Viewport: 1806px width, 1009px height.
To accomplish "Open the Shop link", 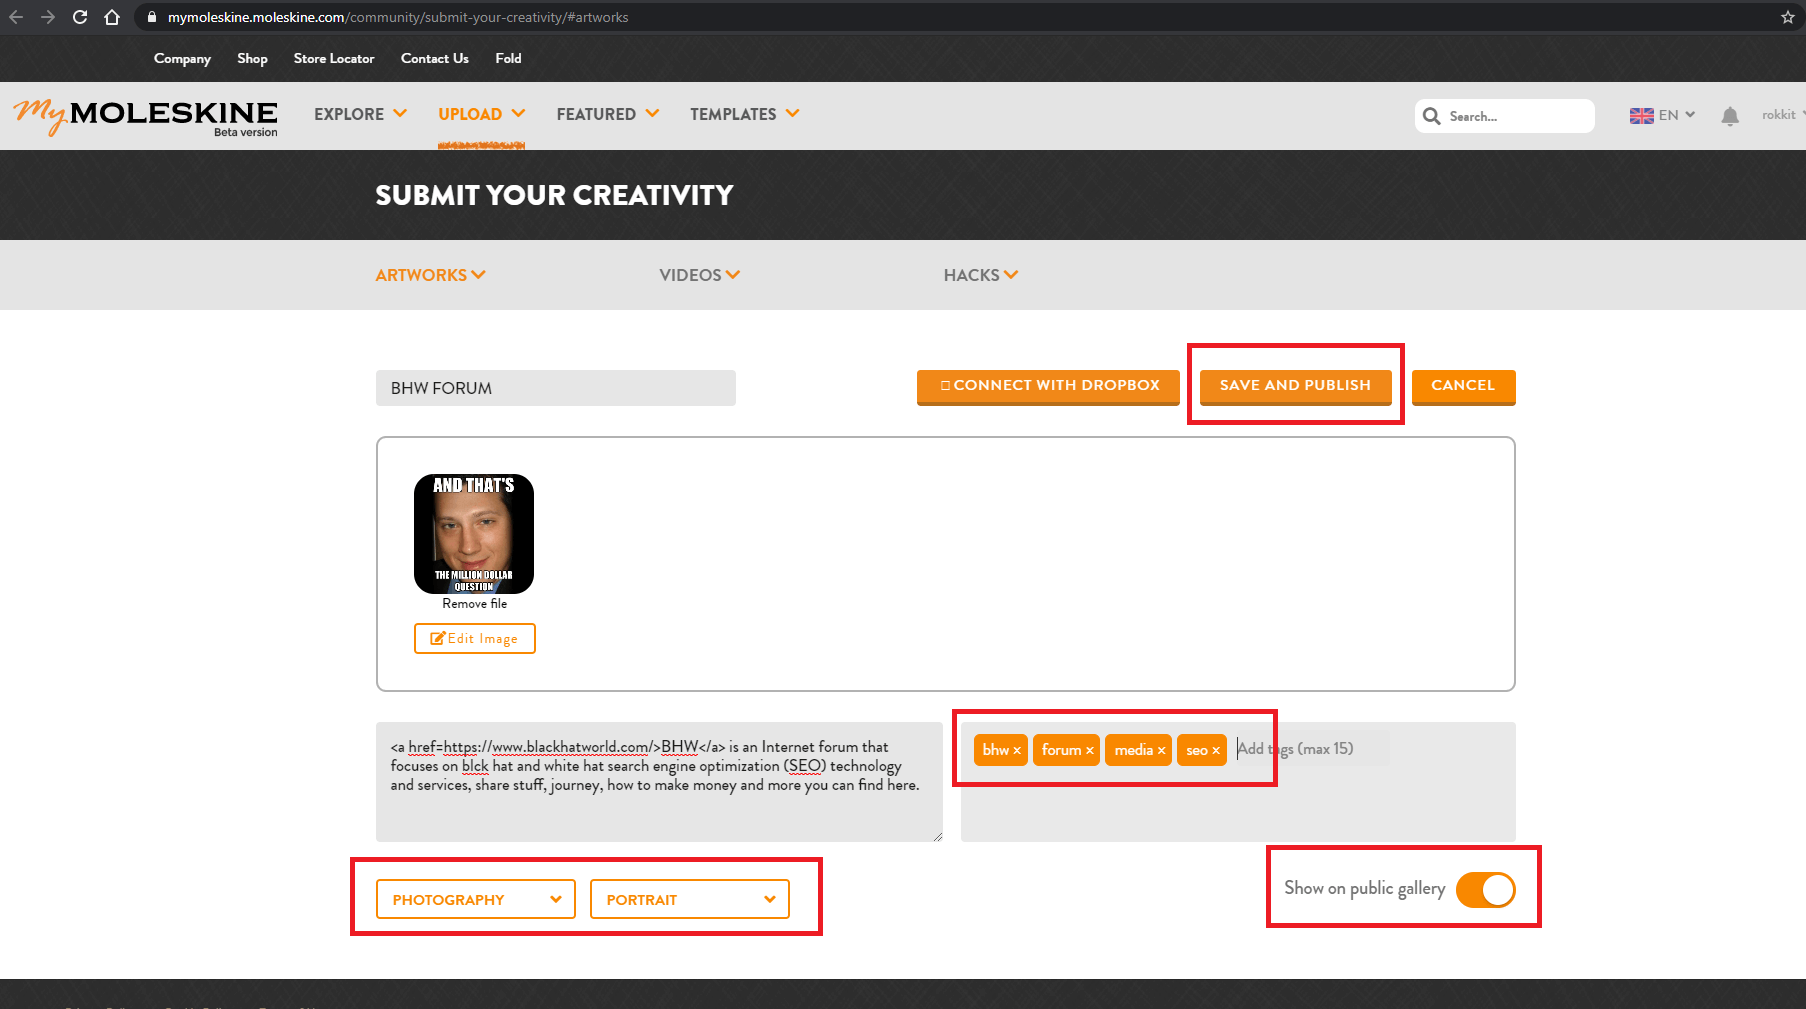I will click(252, 58).
